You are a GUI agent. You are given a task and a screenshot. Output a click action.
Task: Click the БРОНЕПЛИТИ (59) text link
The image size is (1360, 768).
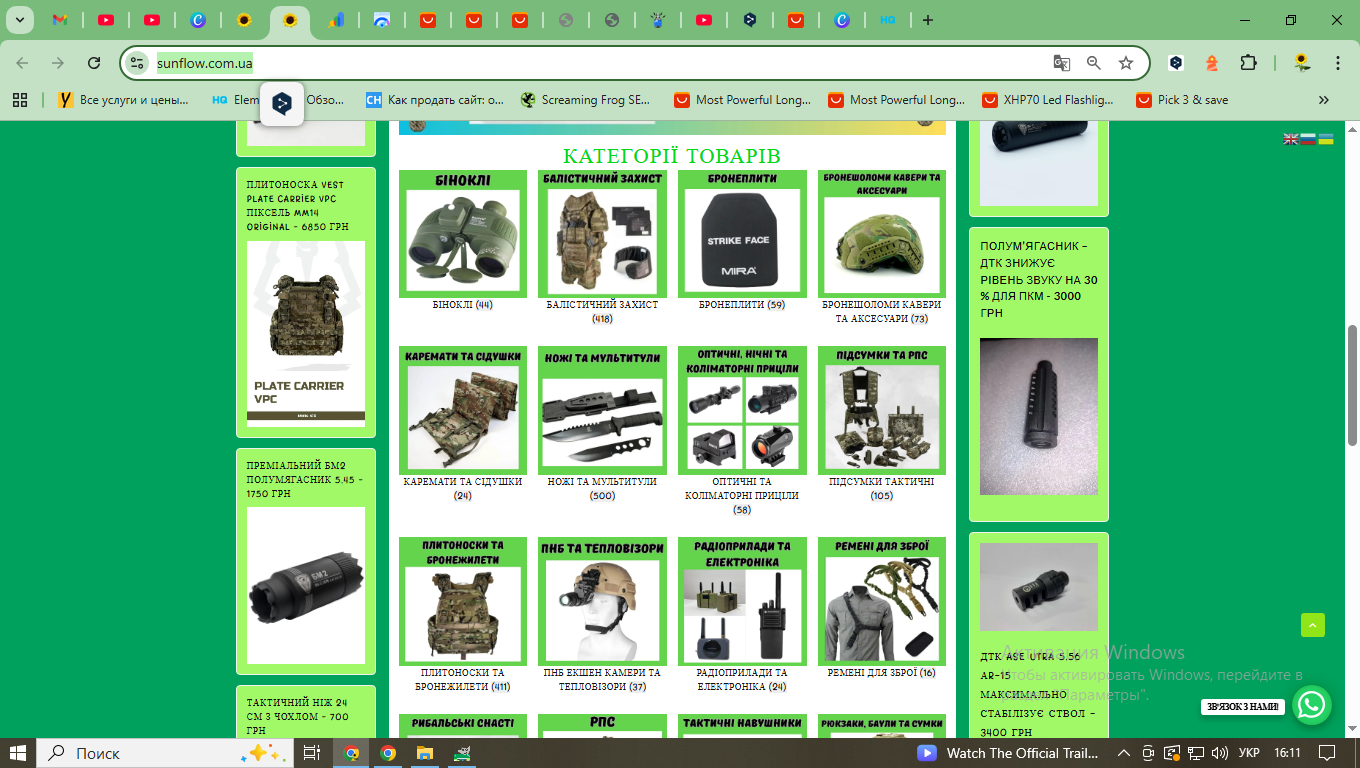click(x=742, y=305)
